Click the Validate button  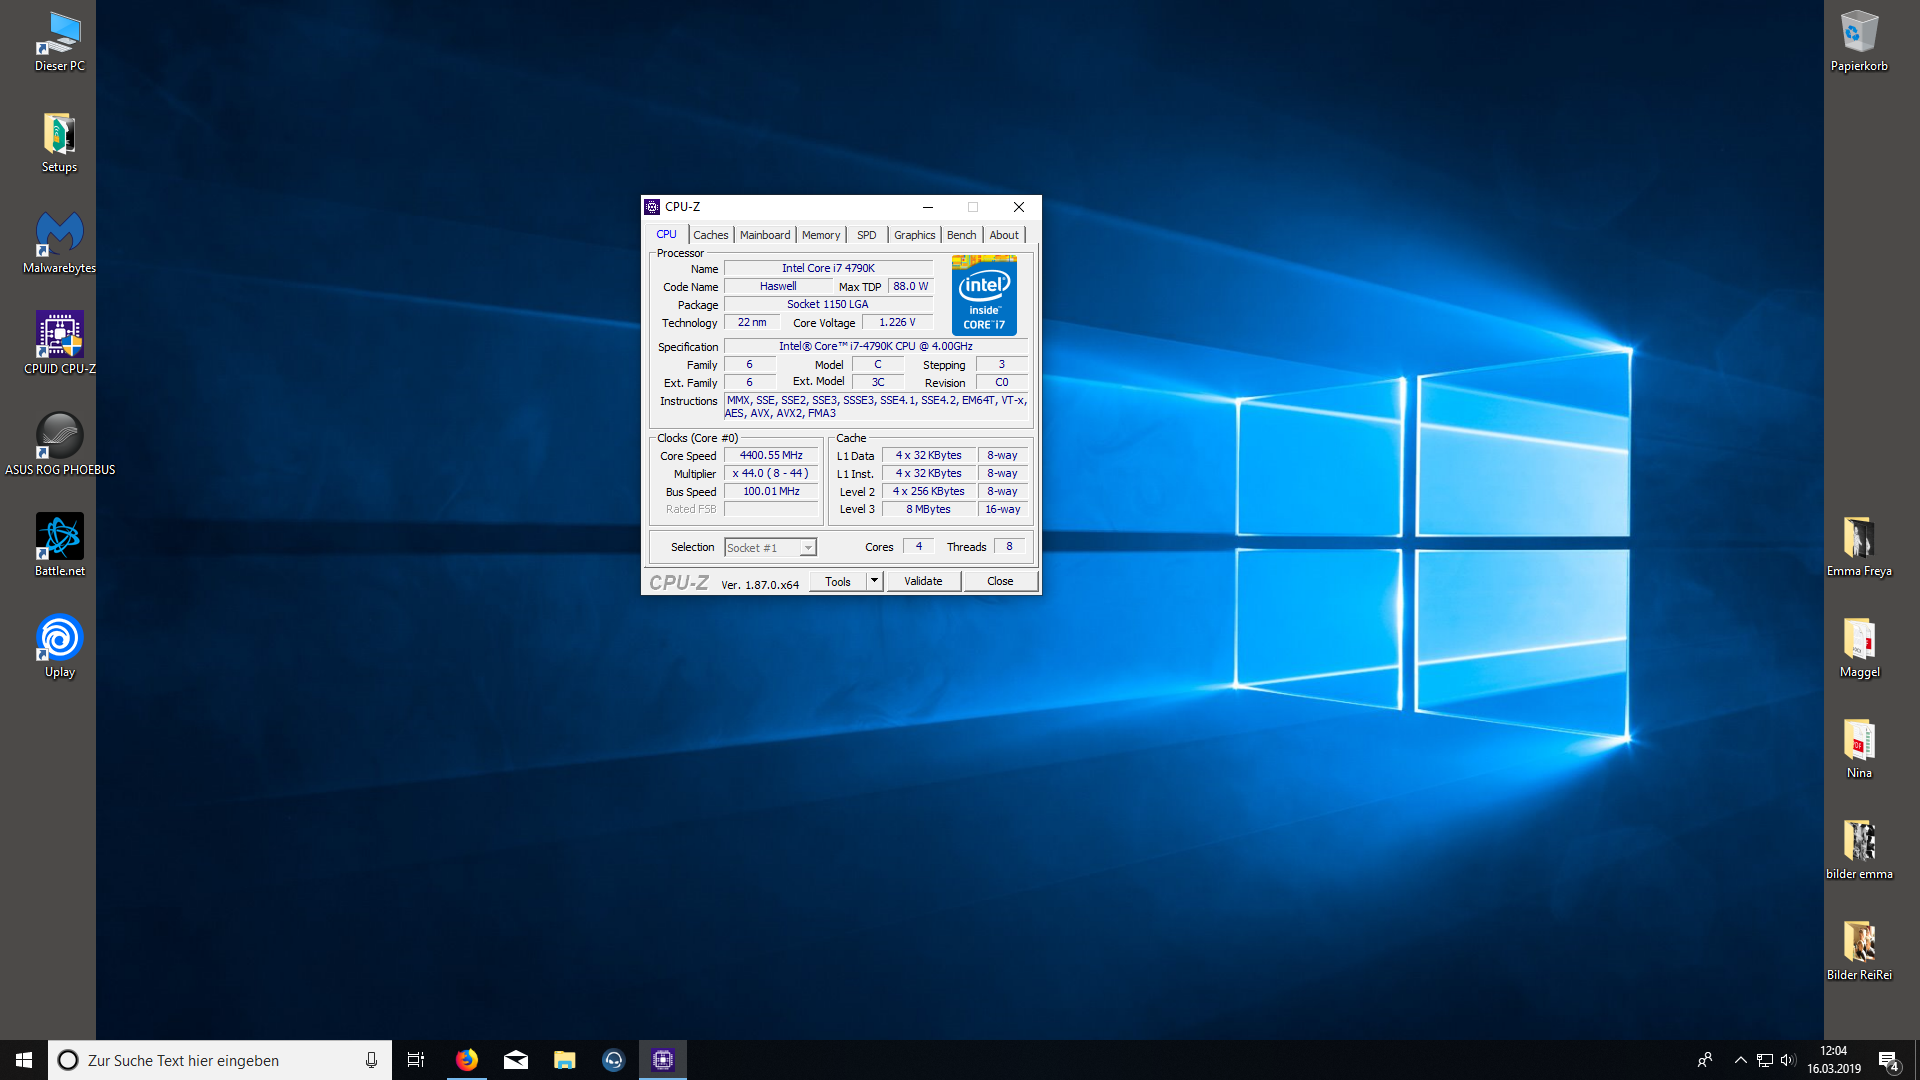click(x=923, y=581)
